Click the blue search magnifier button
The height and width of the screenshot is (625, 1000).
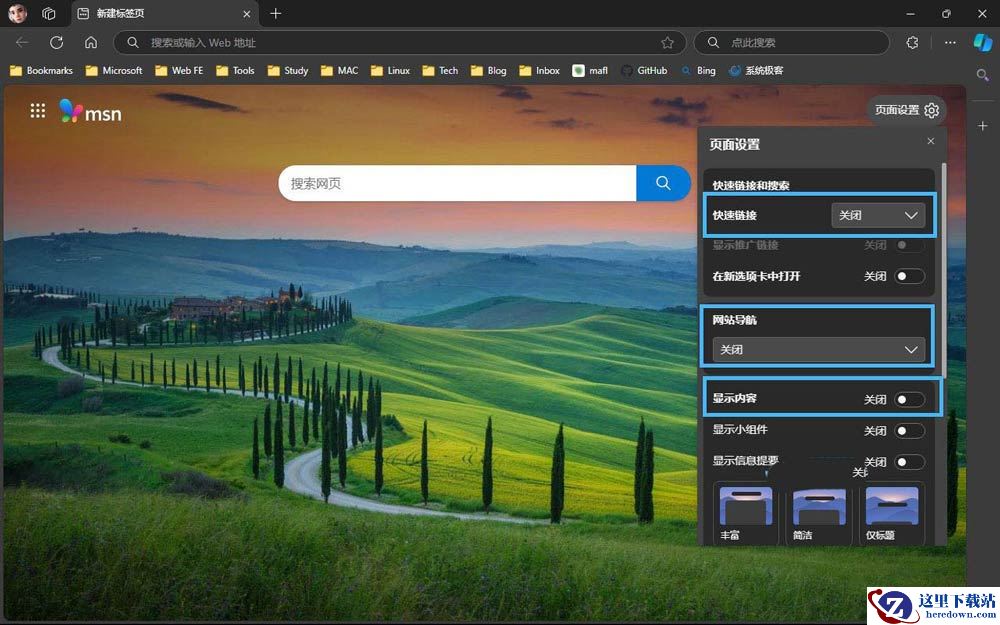click(663, 184)
